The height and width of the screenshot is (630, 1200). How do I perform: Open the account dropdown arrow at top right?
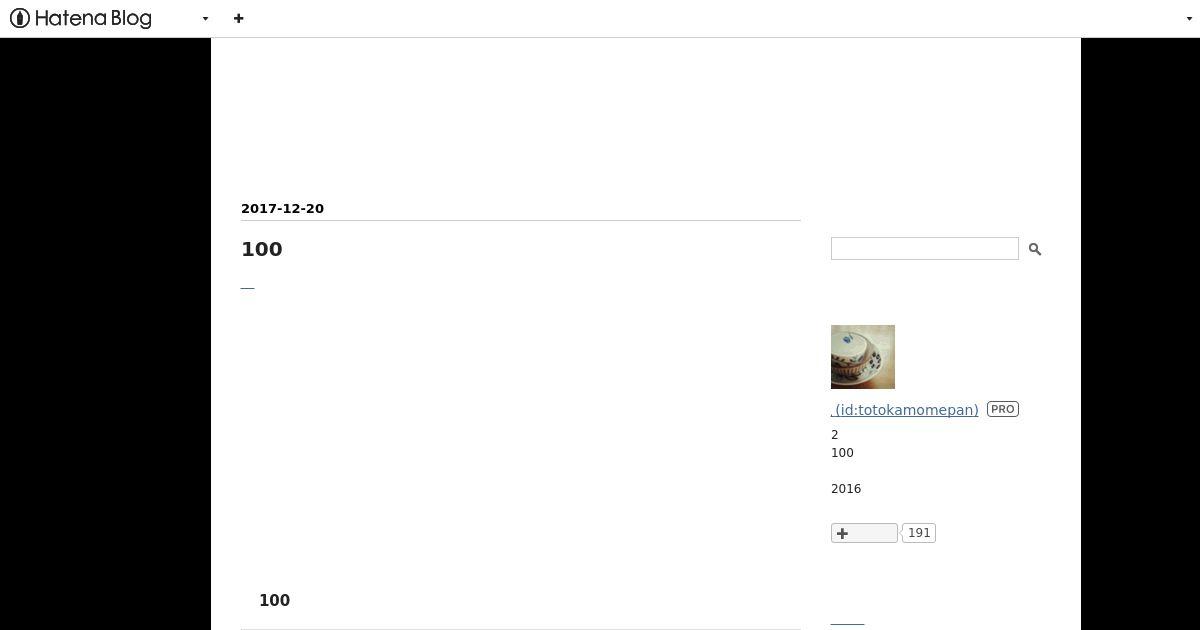click(1189, 19)
